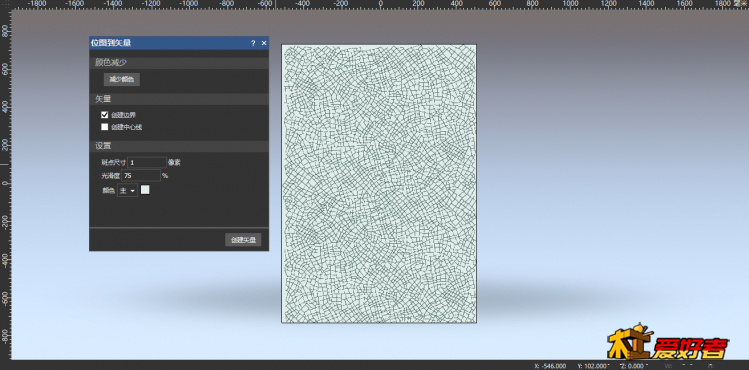Close the 位图到矢量 dialog
The width and height of the screenshot is (749, 370).
click(x=264, y=43)
